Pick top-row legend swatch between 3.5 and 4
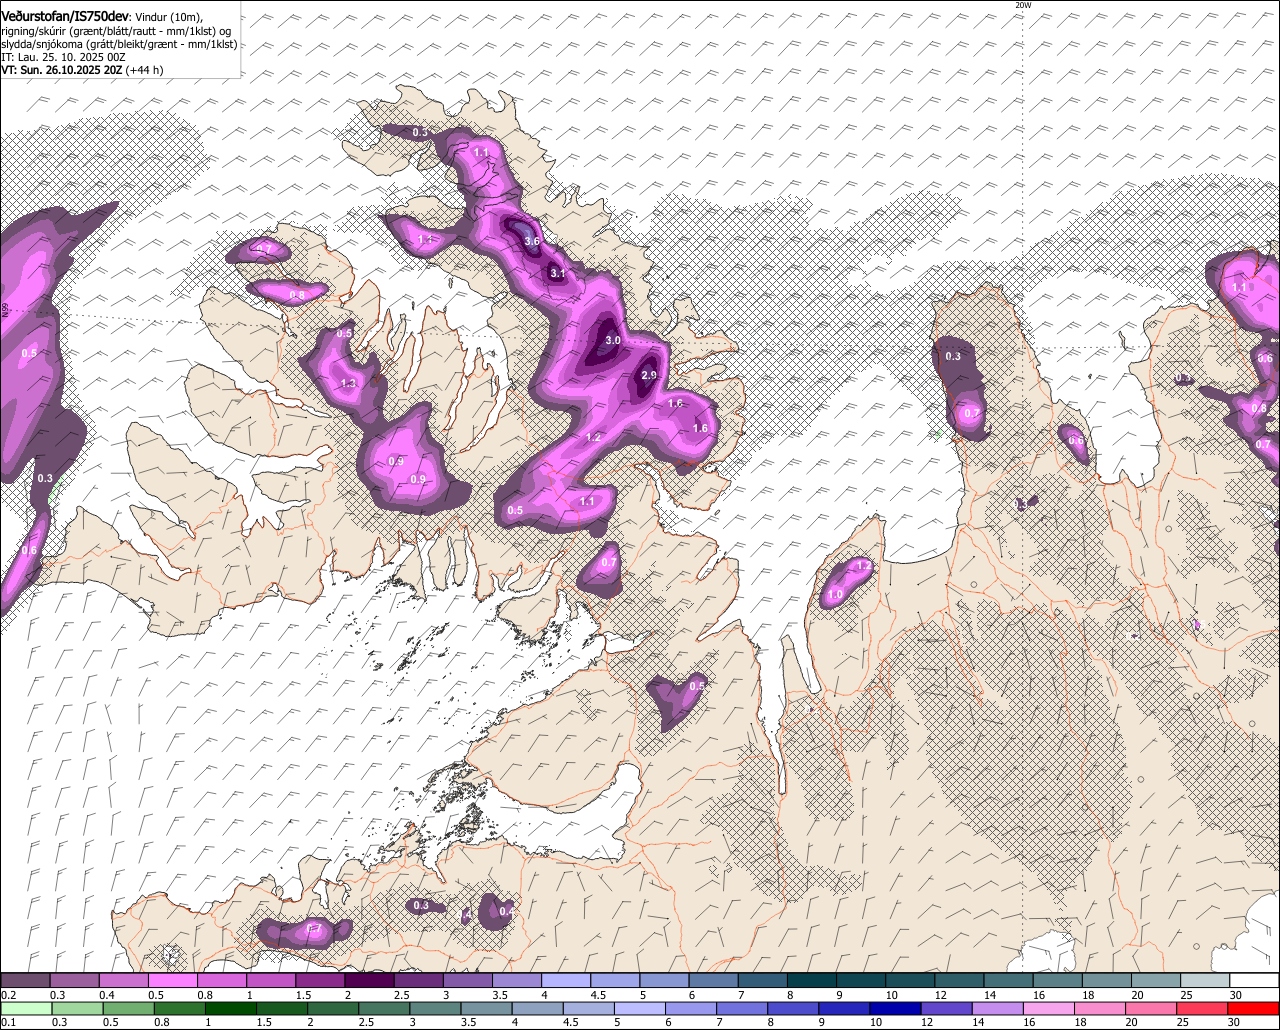 (517, 981)
